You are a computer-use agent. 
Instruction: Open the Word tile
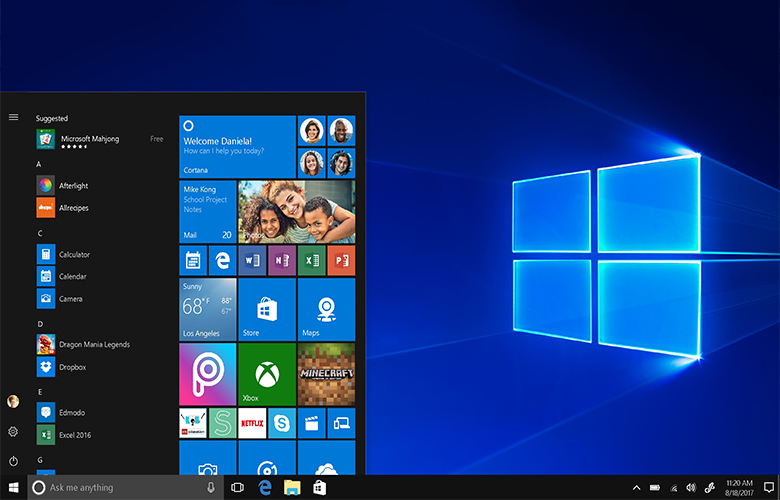point(252,260)
